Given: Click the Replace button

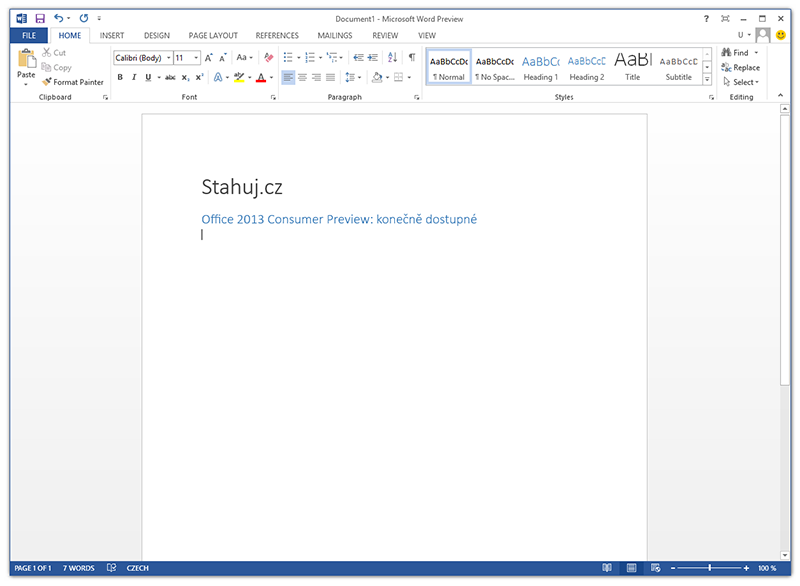Looking at the screenshot, I should [741, 67].
